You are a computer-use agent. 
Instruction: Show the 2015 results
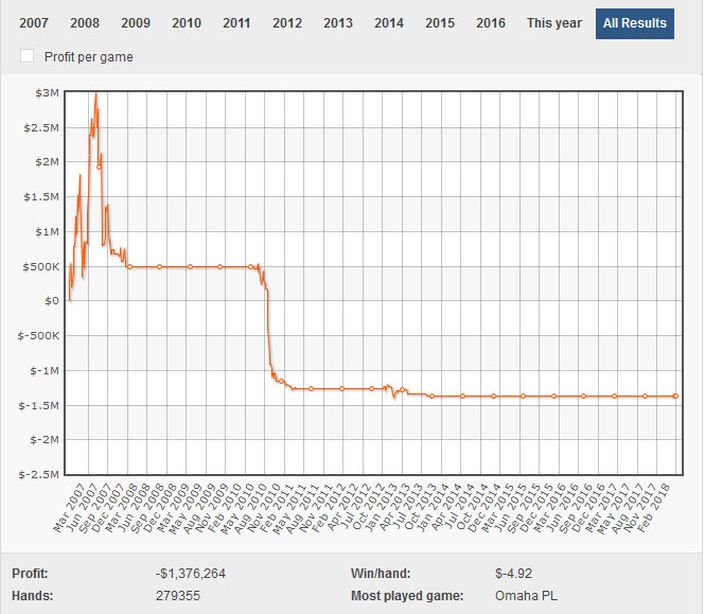click(439, 23)
